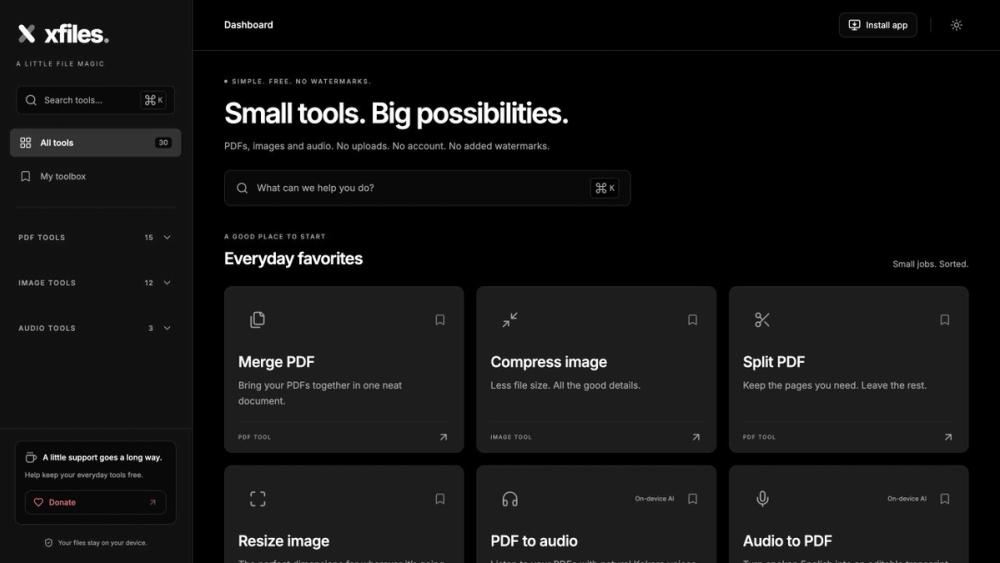Click the Audio to PDF card title

[787, 541]
